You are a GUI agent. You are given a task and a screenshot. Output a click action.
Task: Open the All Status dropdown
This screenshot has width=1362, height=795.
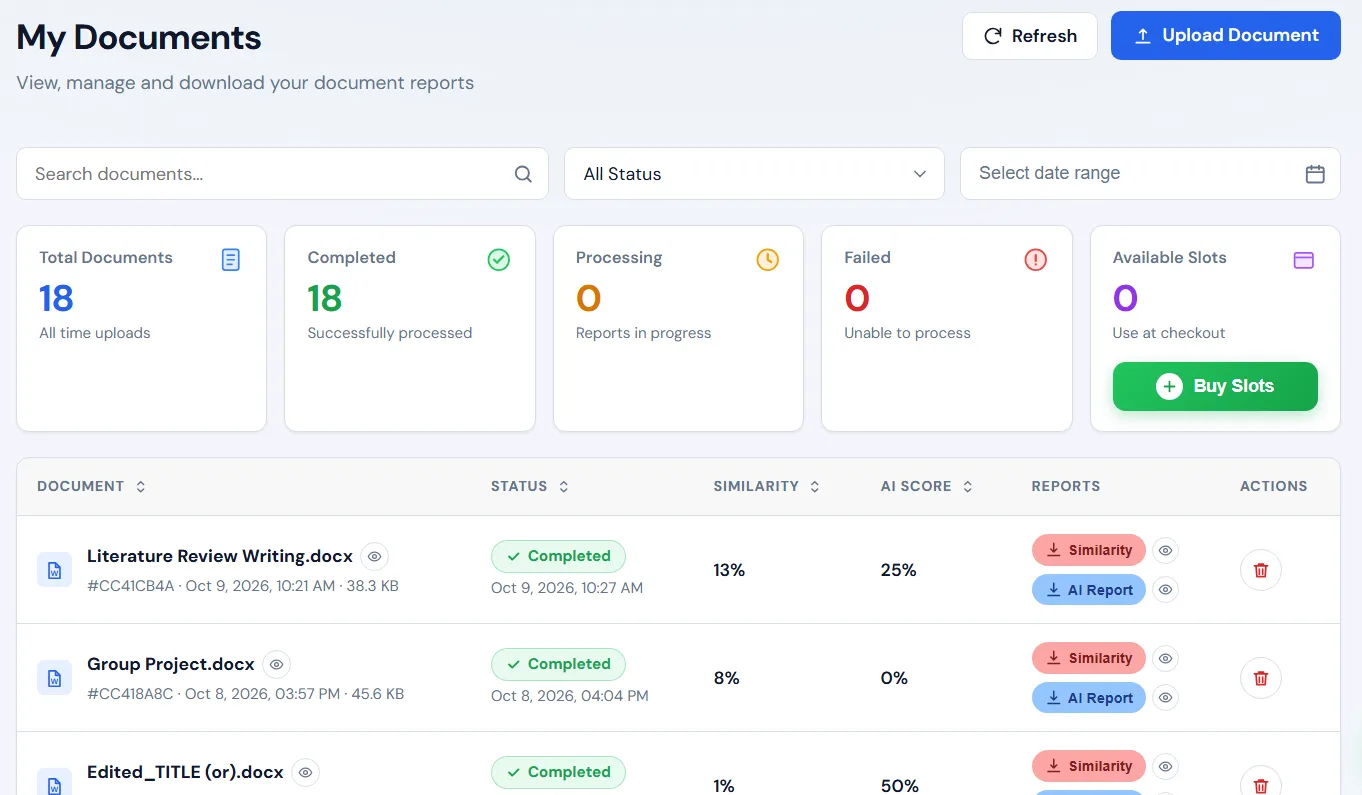pos(754,174)
